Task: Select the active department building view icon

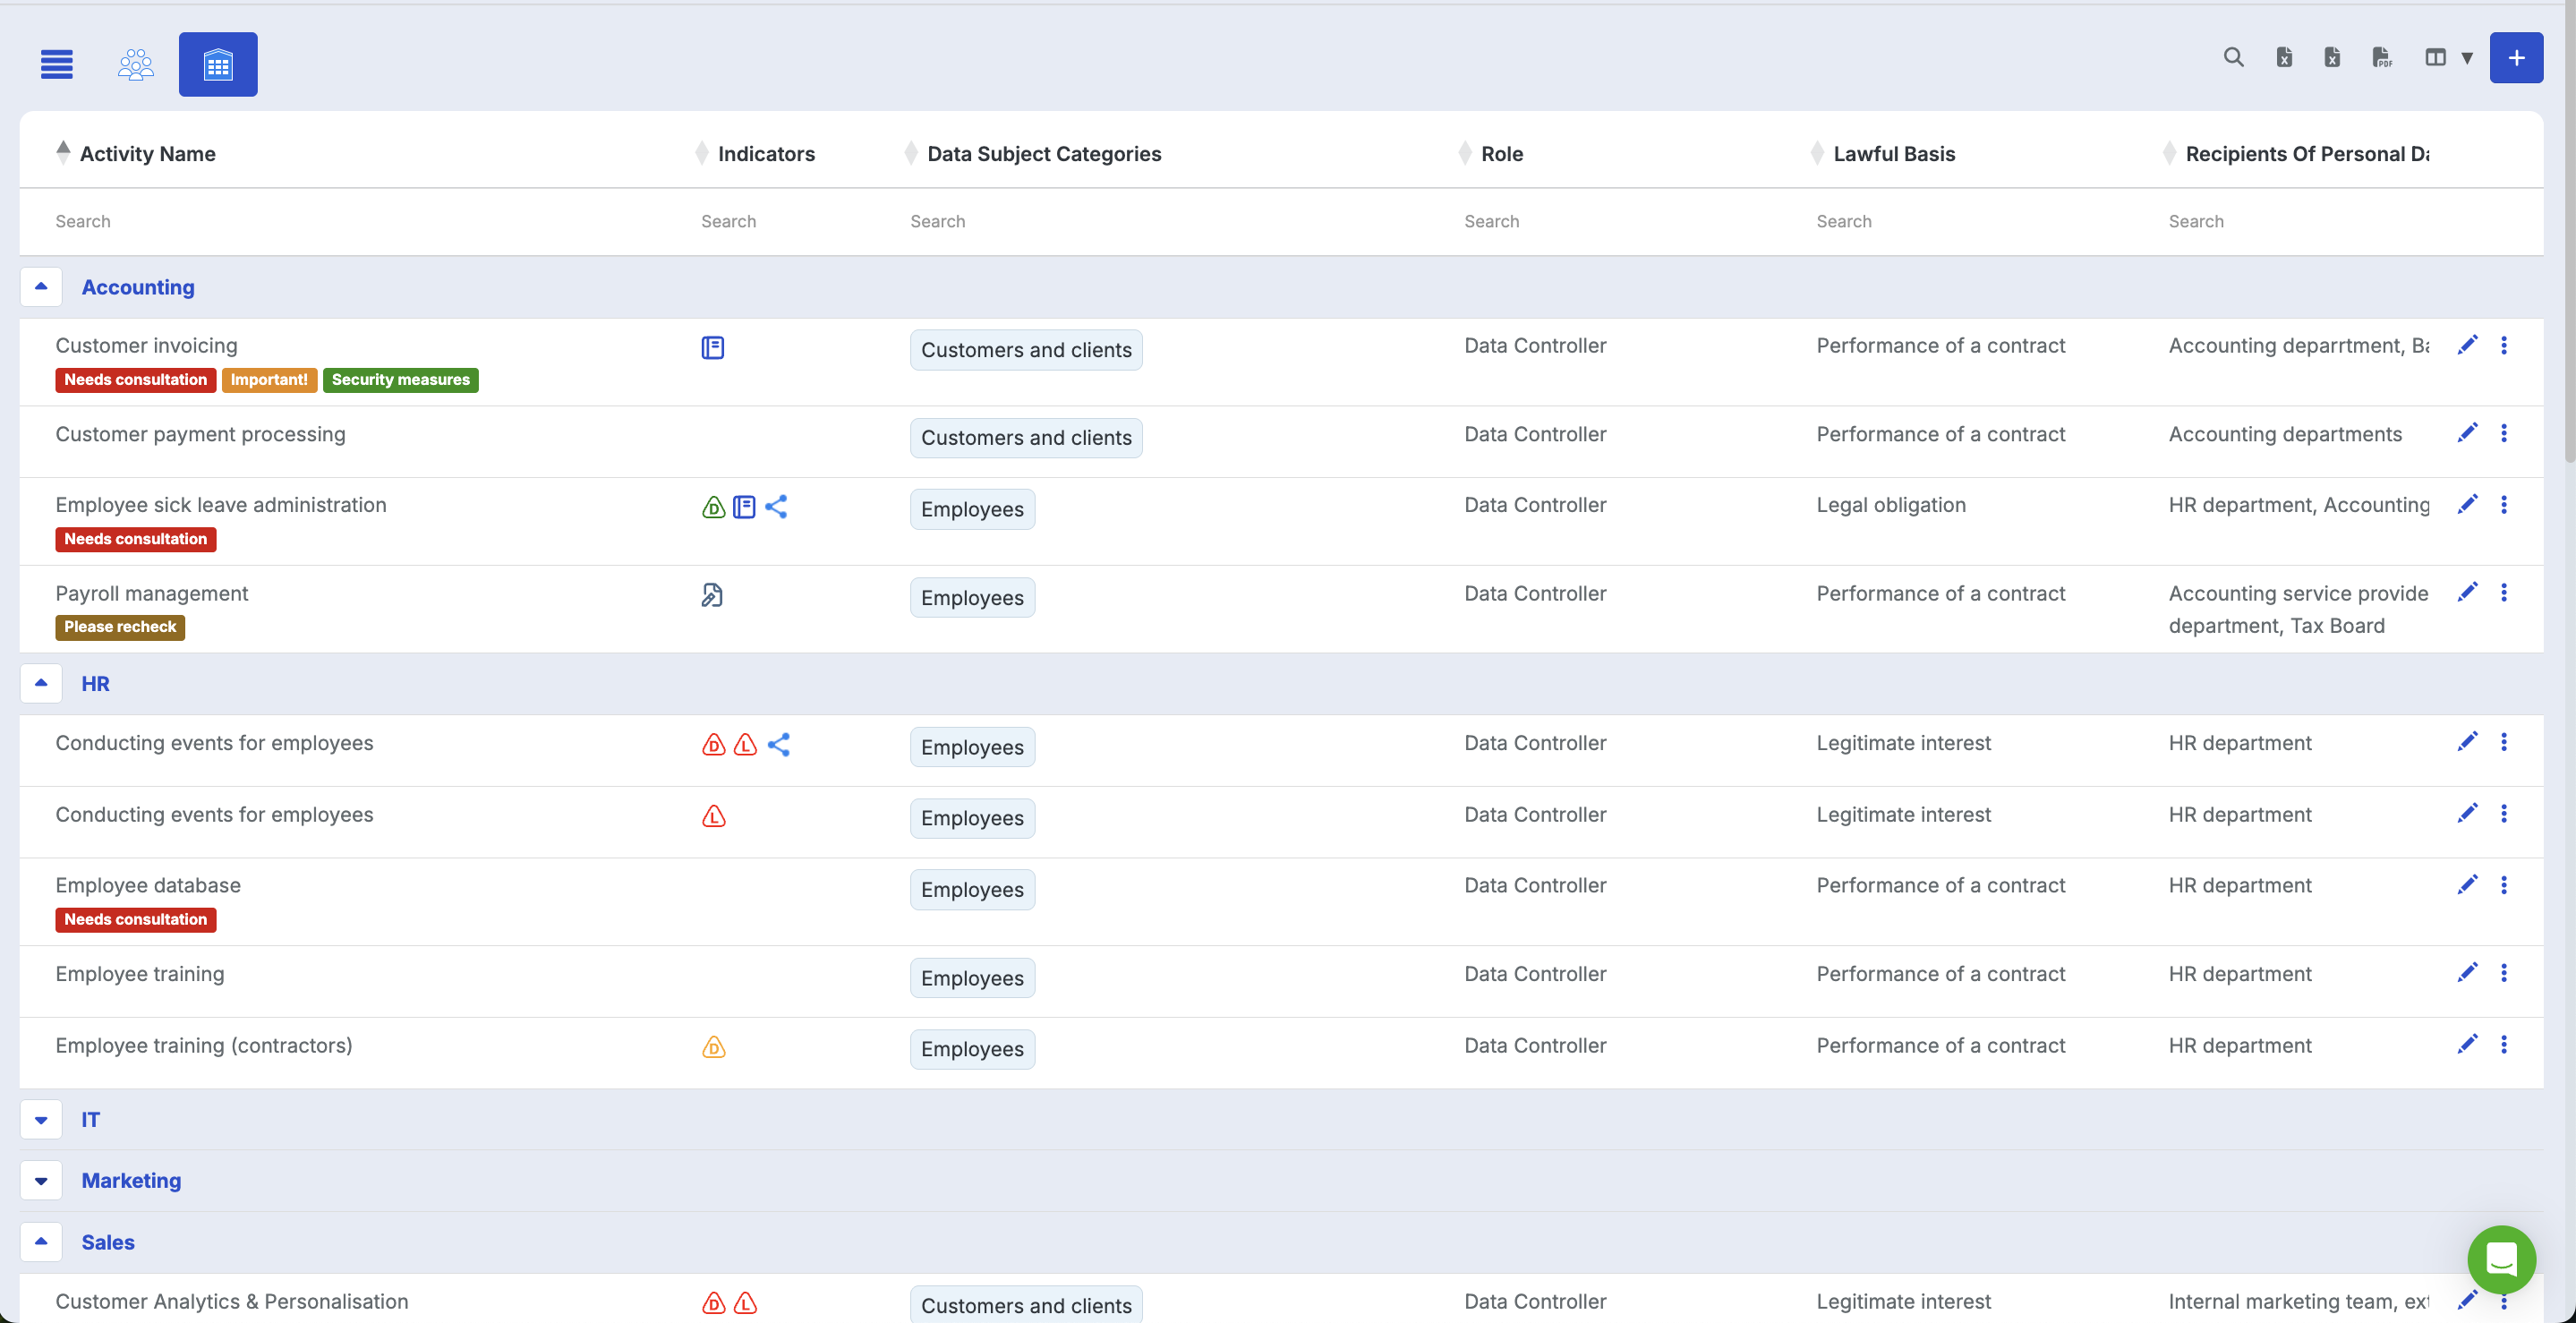Action: (218, 64)
